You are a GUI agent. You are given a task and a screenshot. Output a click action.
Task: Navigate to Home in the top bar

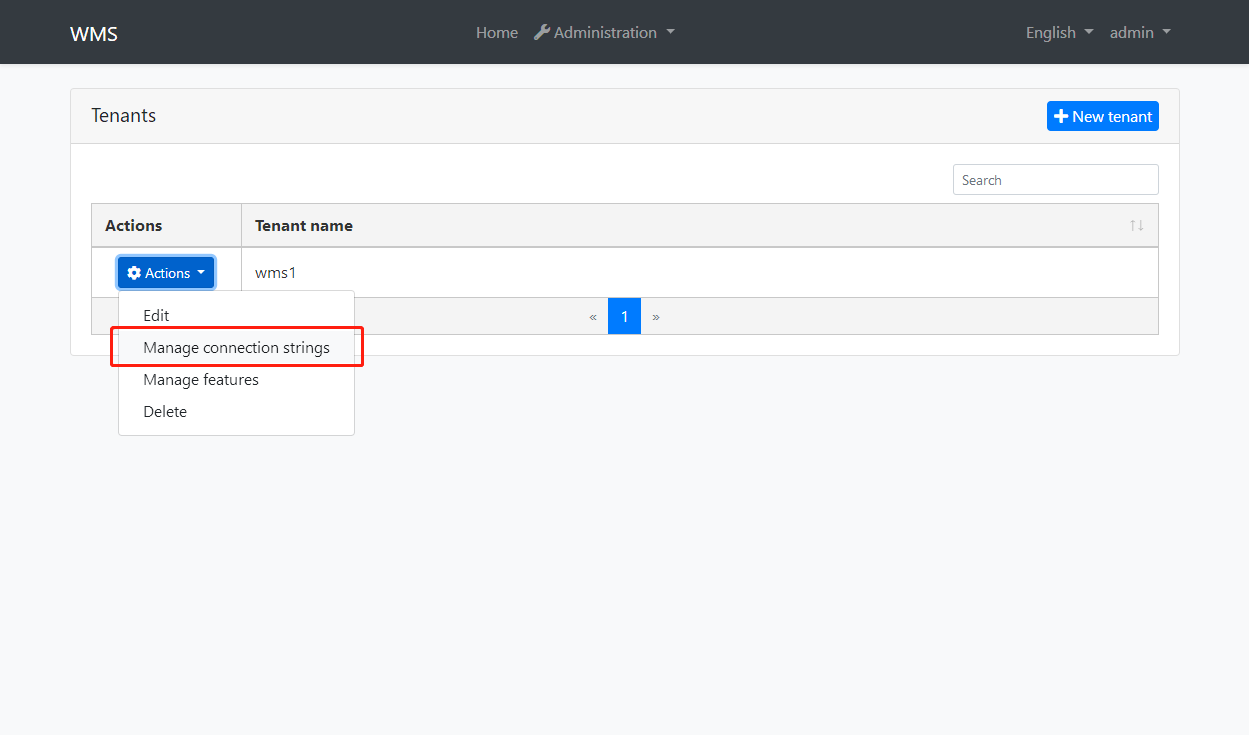coord(497,32)
